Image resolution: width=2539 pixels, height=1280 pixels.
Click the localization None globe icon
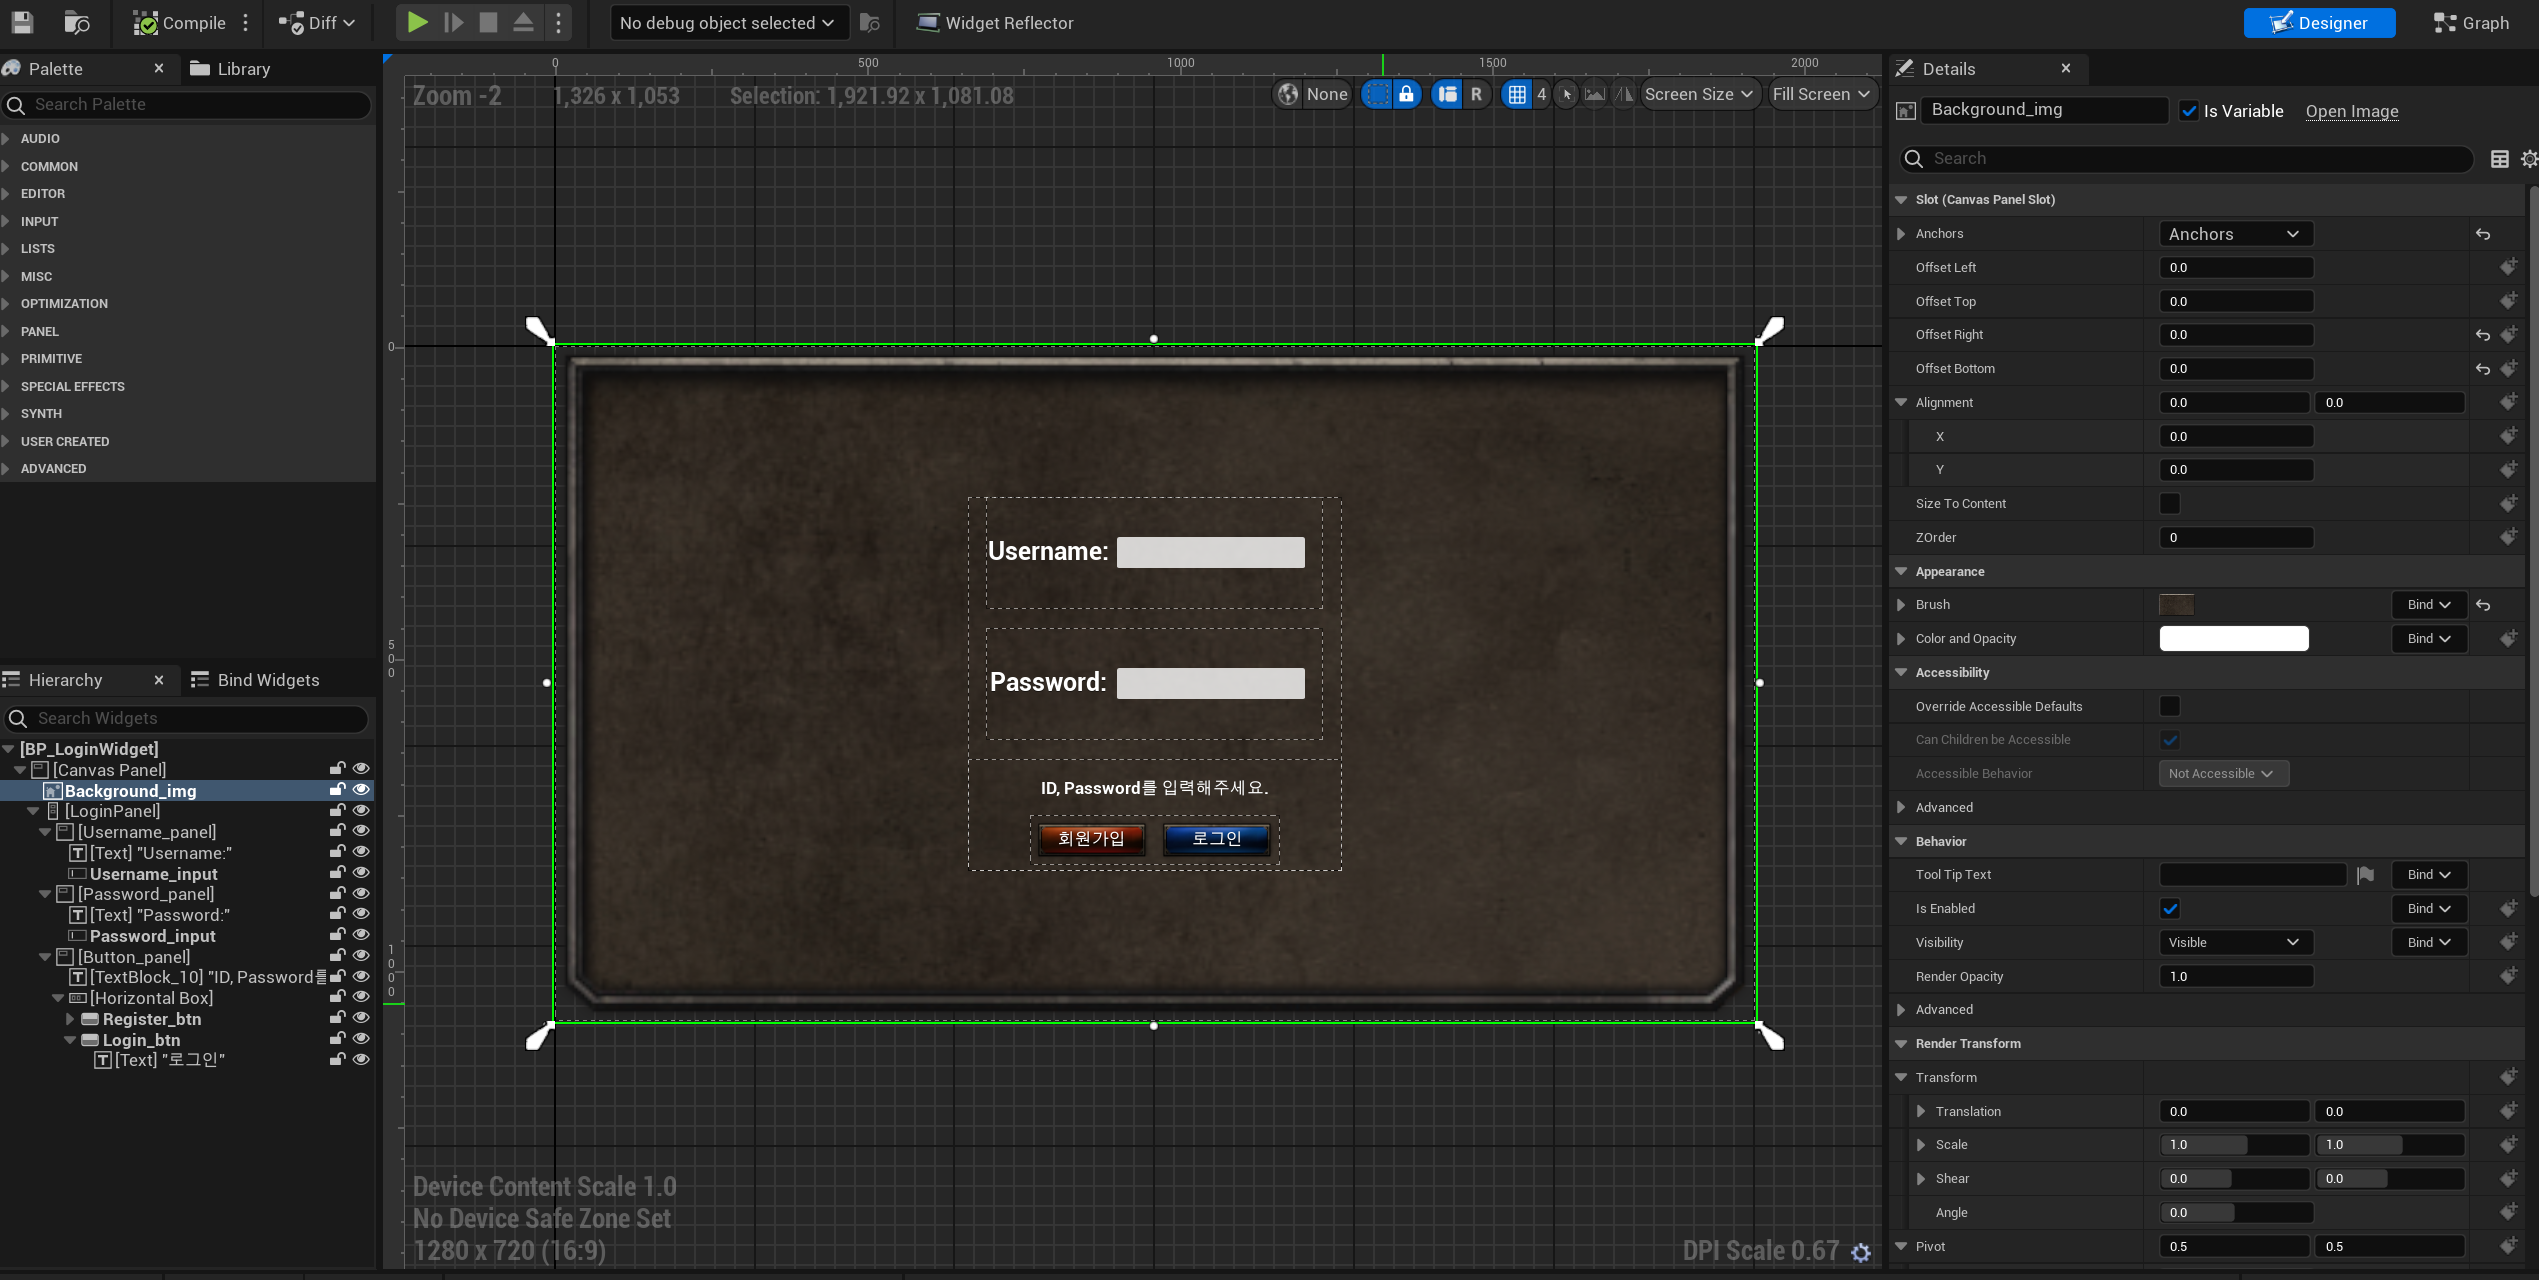click(x=1288, y=94)
